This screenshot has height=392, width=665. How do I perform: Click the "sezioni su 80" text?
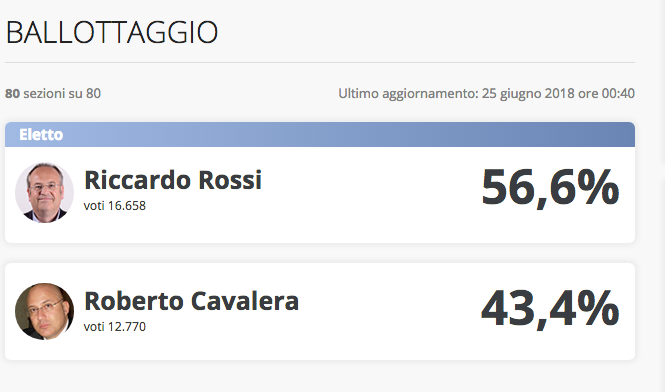[62, 93]
